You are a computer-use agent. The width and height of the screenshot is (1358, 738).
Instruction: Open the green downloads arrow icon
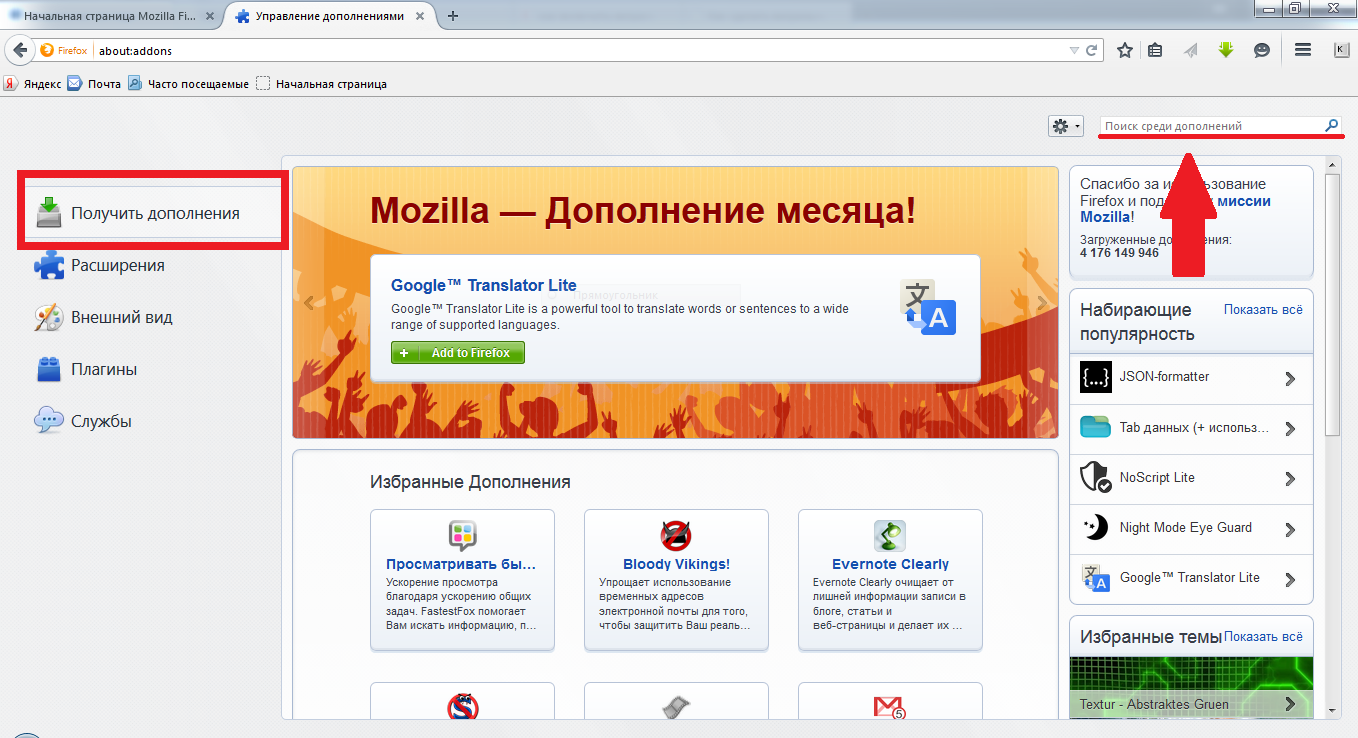click(x=1226, y=50)
